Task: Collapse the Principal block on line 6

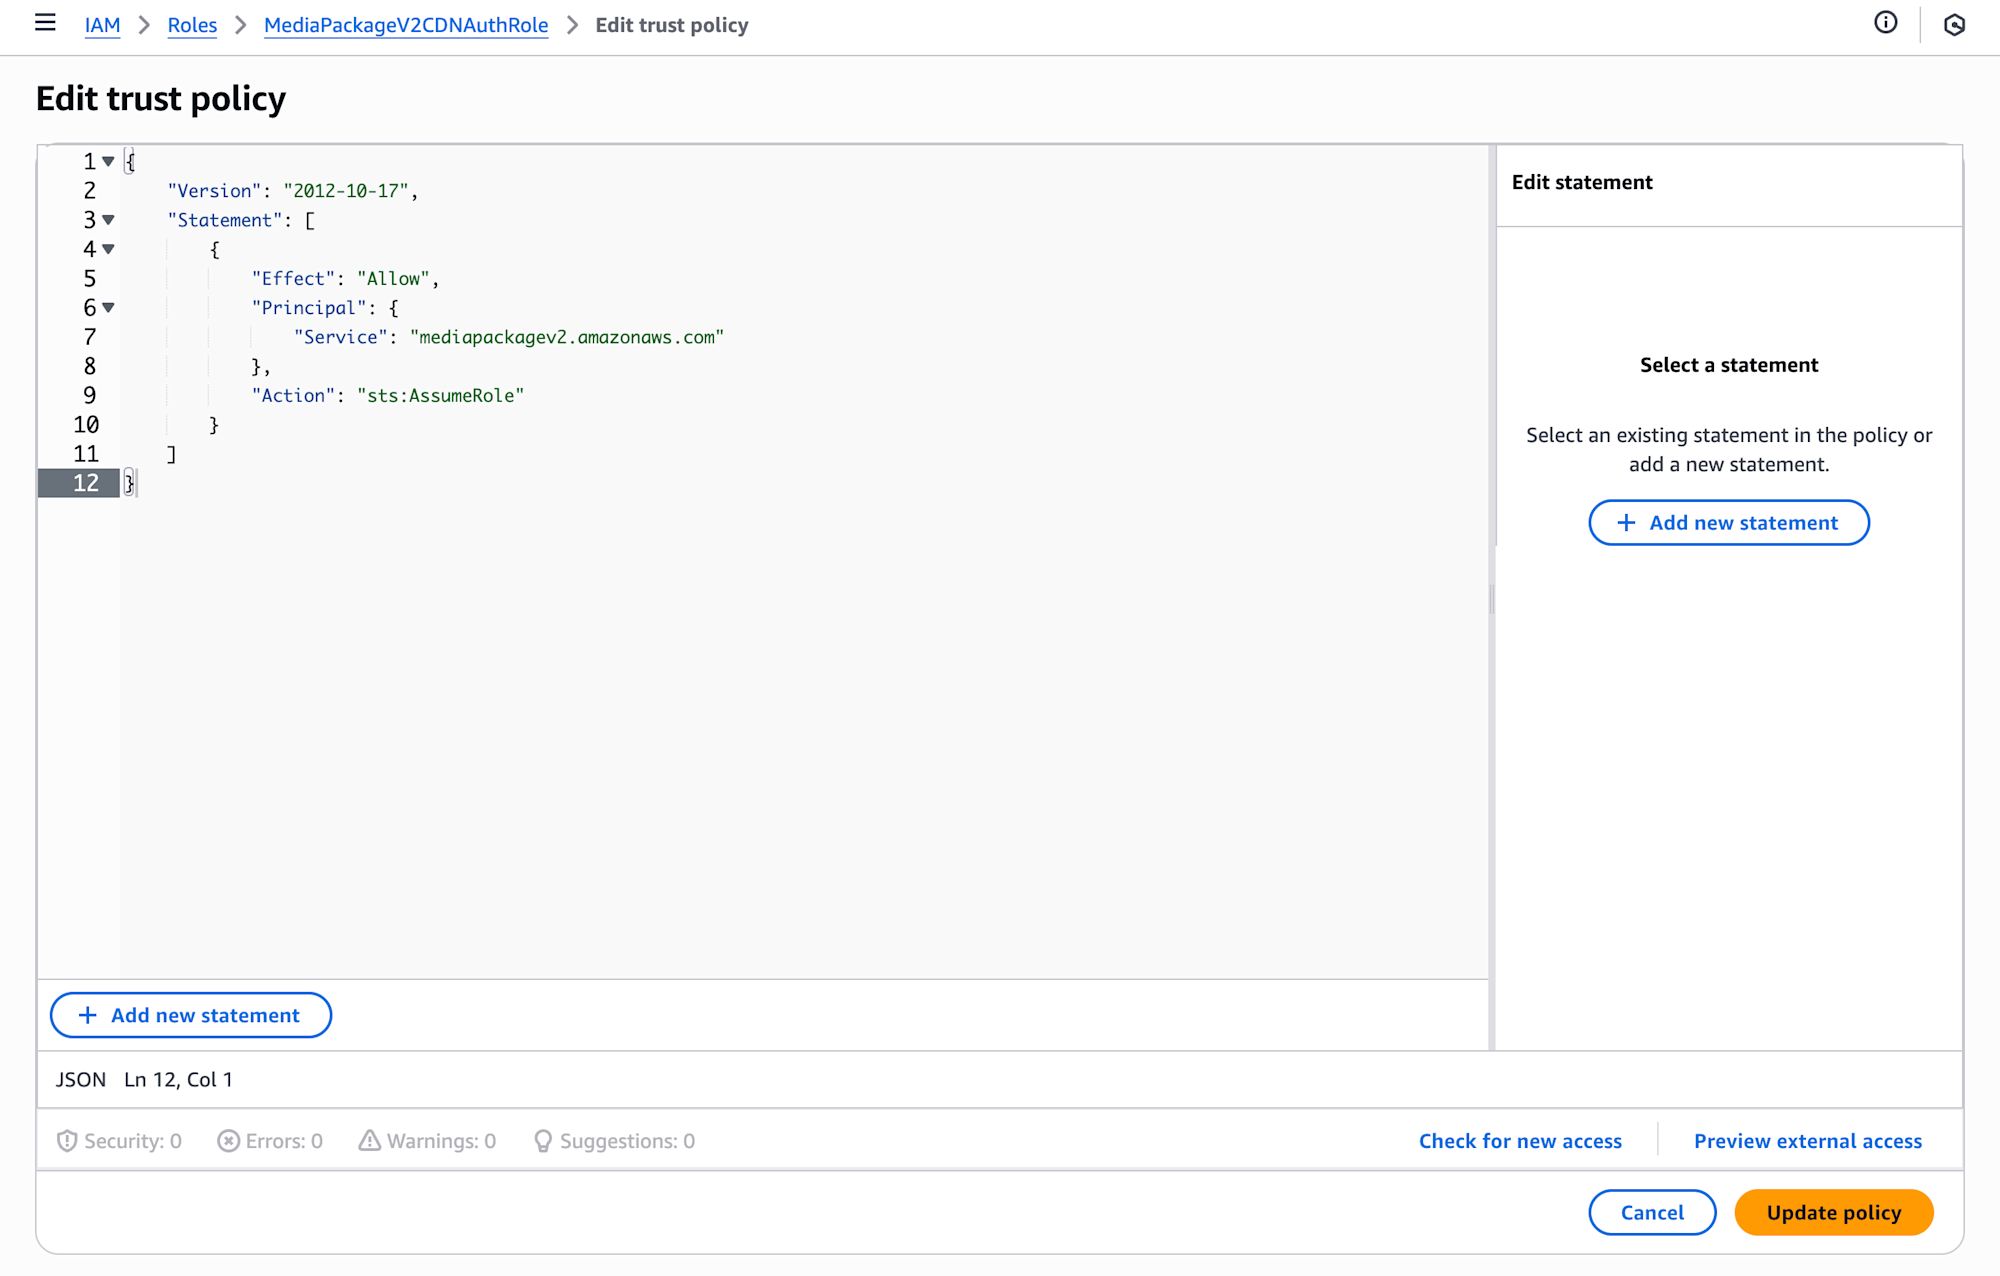Action: coord(108,308)
